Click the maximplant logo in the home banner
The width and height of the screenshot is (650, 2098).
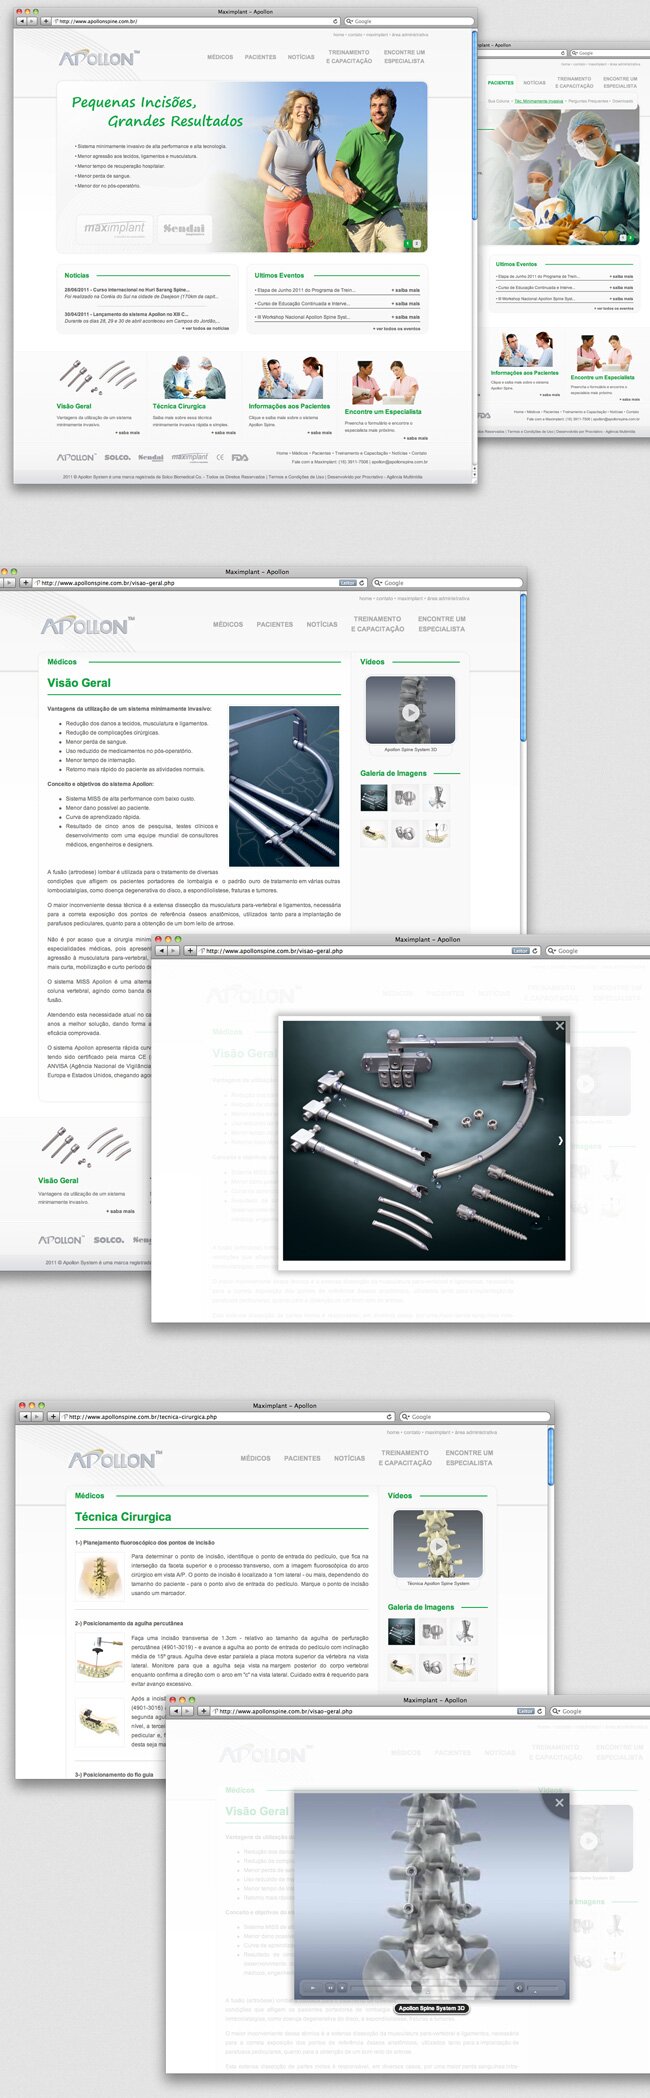(x=114, y=228)
